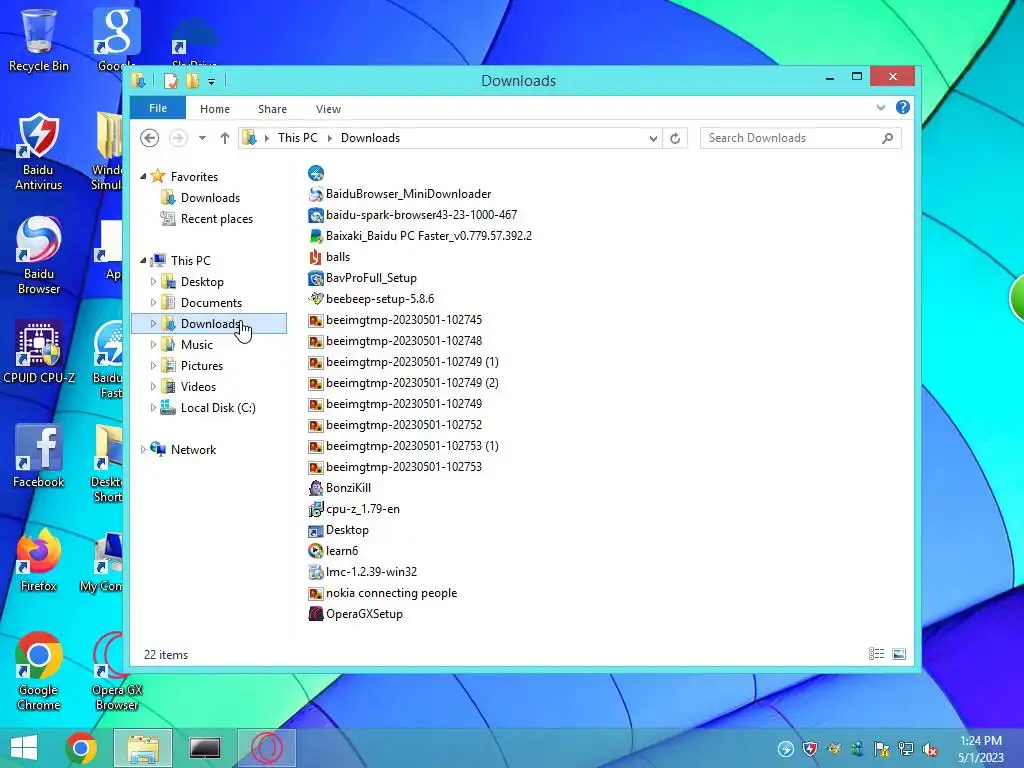Viewport: 1024px width, 768px height.
Task: Select lmc-1.2.39-win32 installer icon
Action: 315,572
